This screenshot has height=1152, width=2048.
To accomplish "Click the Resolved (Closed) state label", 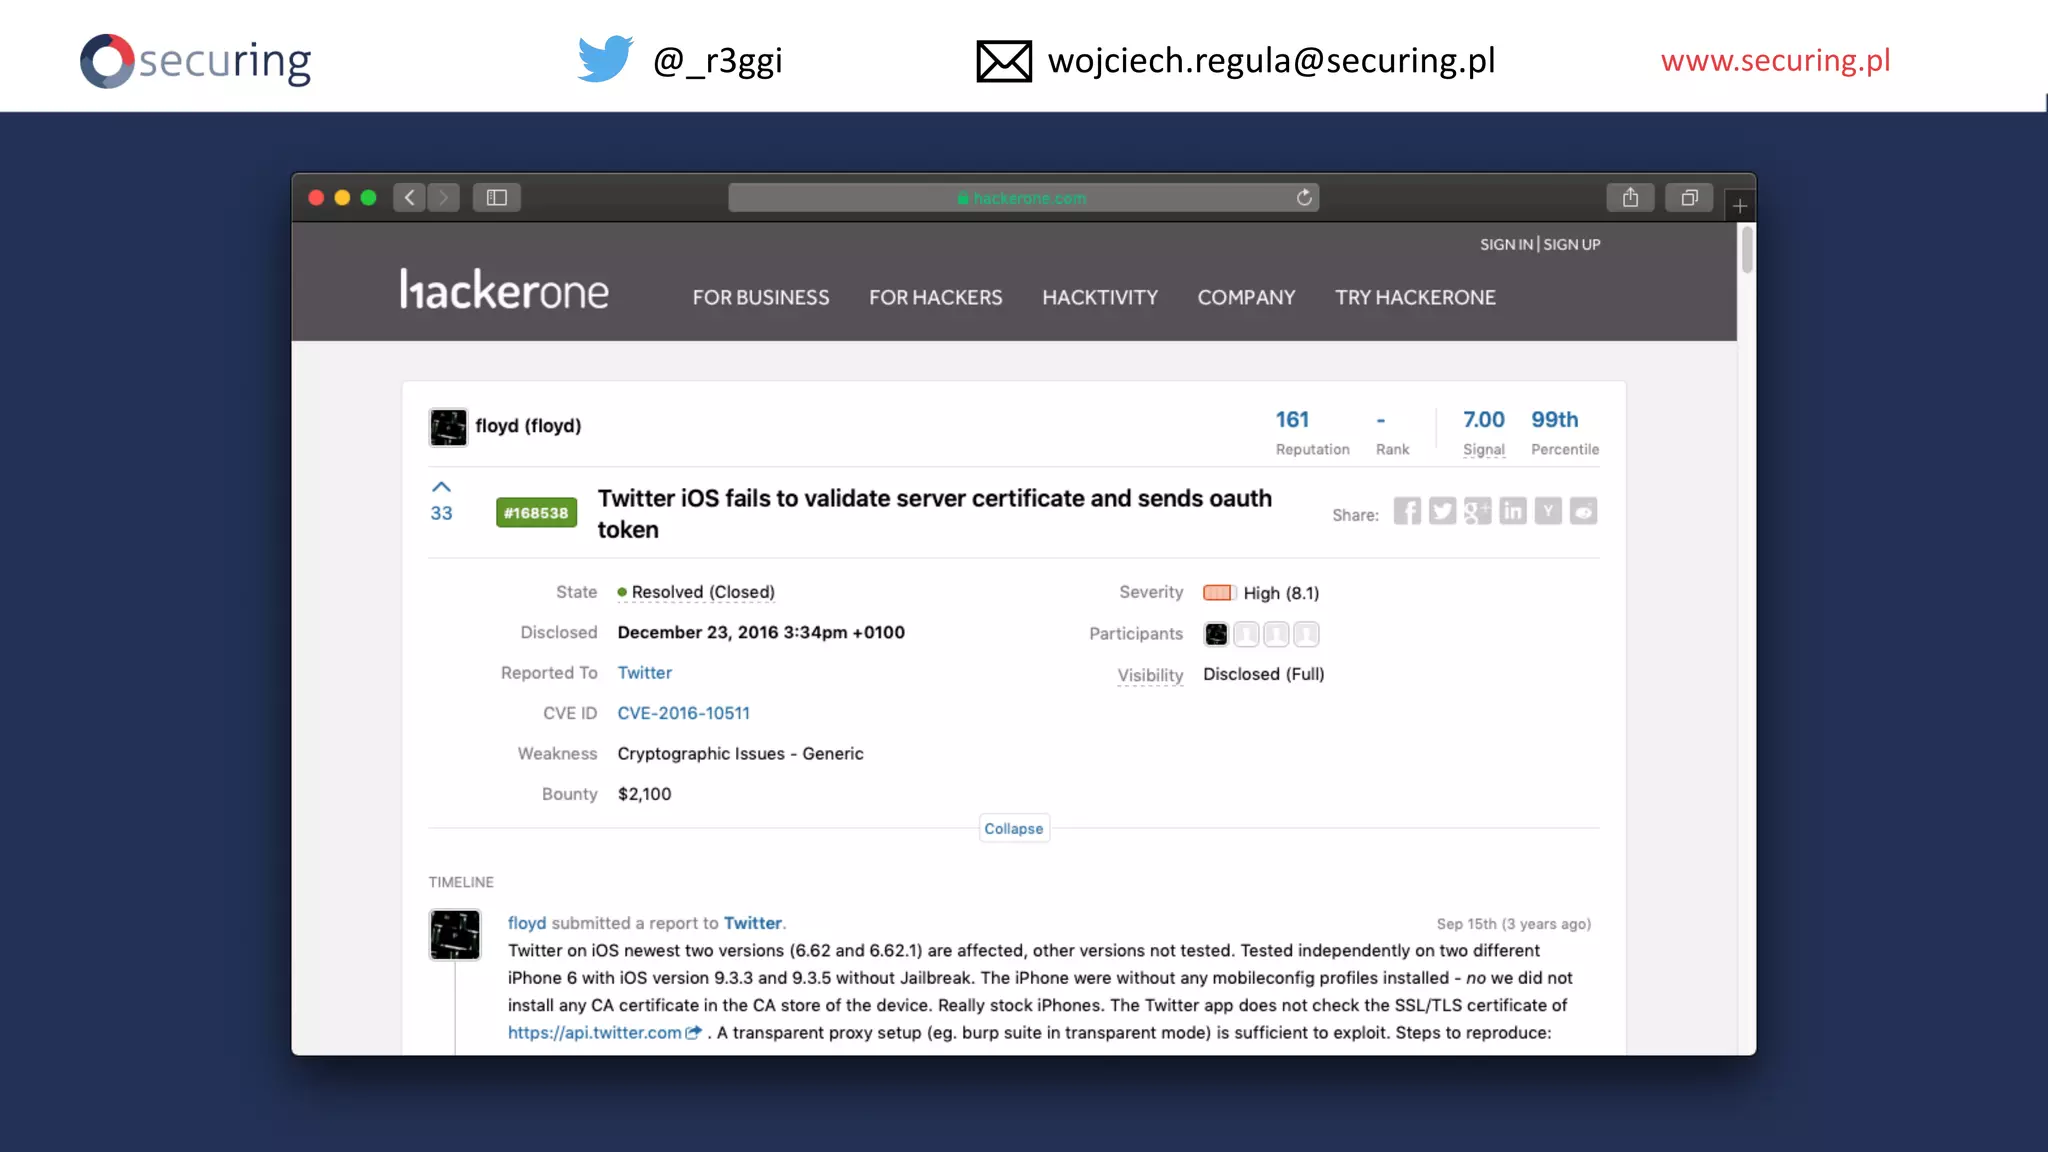I will [x=696, y=592].
